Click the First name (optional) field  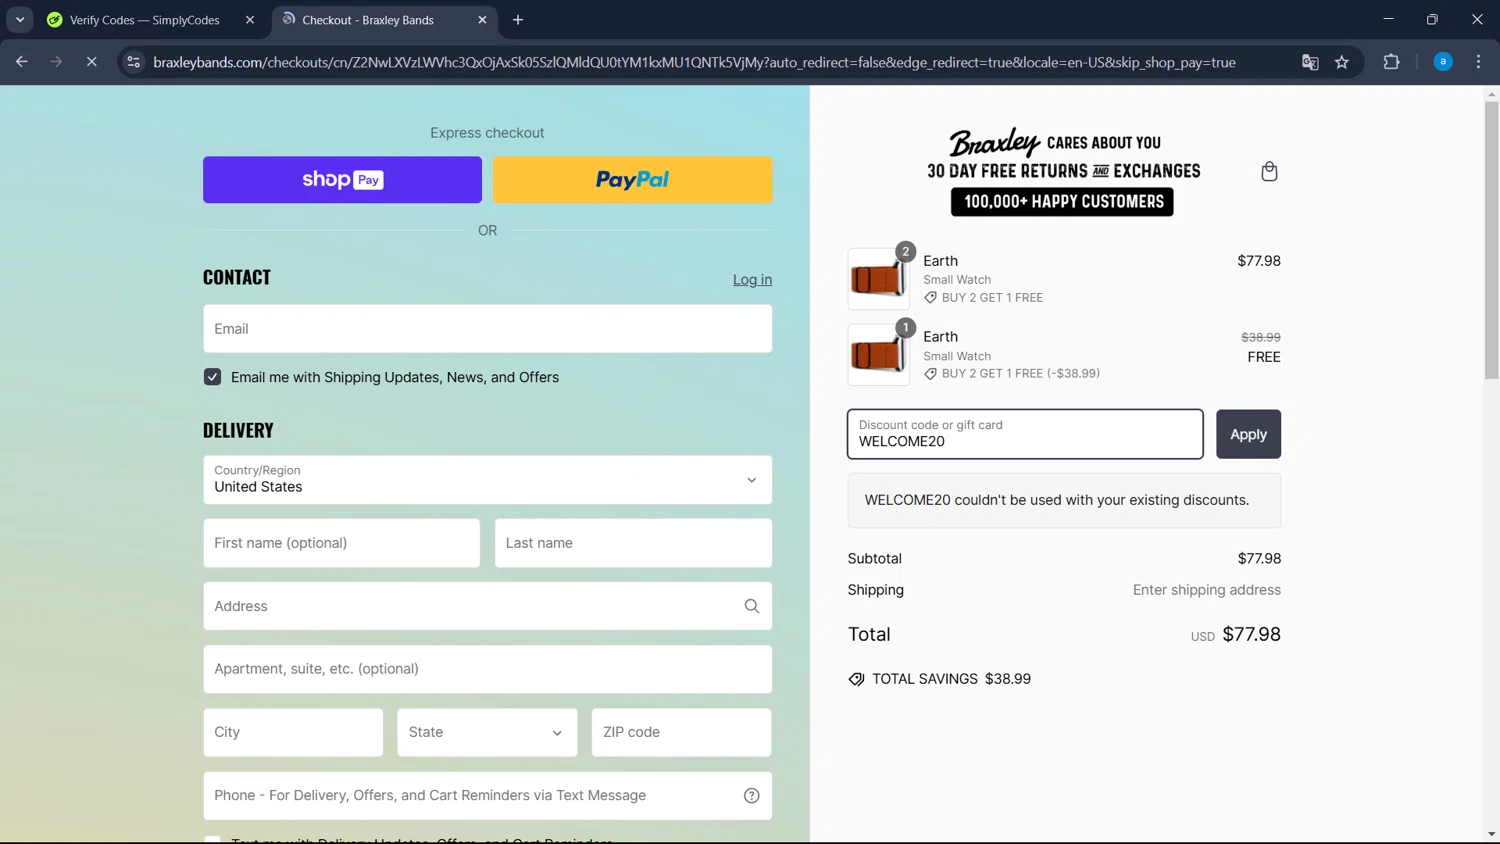click(341, 543)
